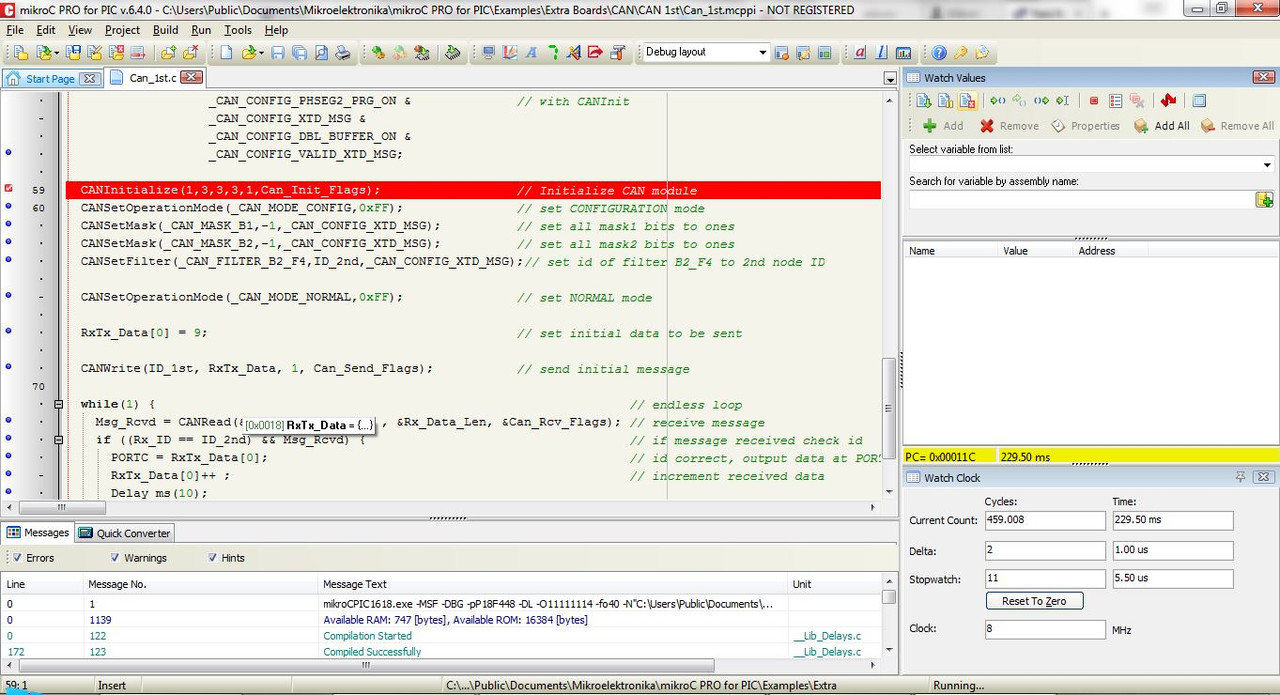This screenshot has height=695, width=1280.
Task: Click the Build and Program icon
Action: (x=421, y=52)
